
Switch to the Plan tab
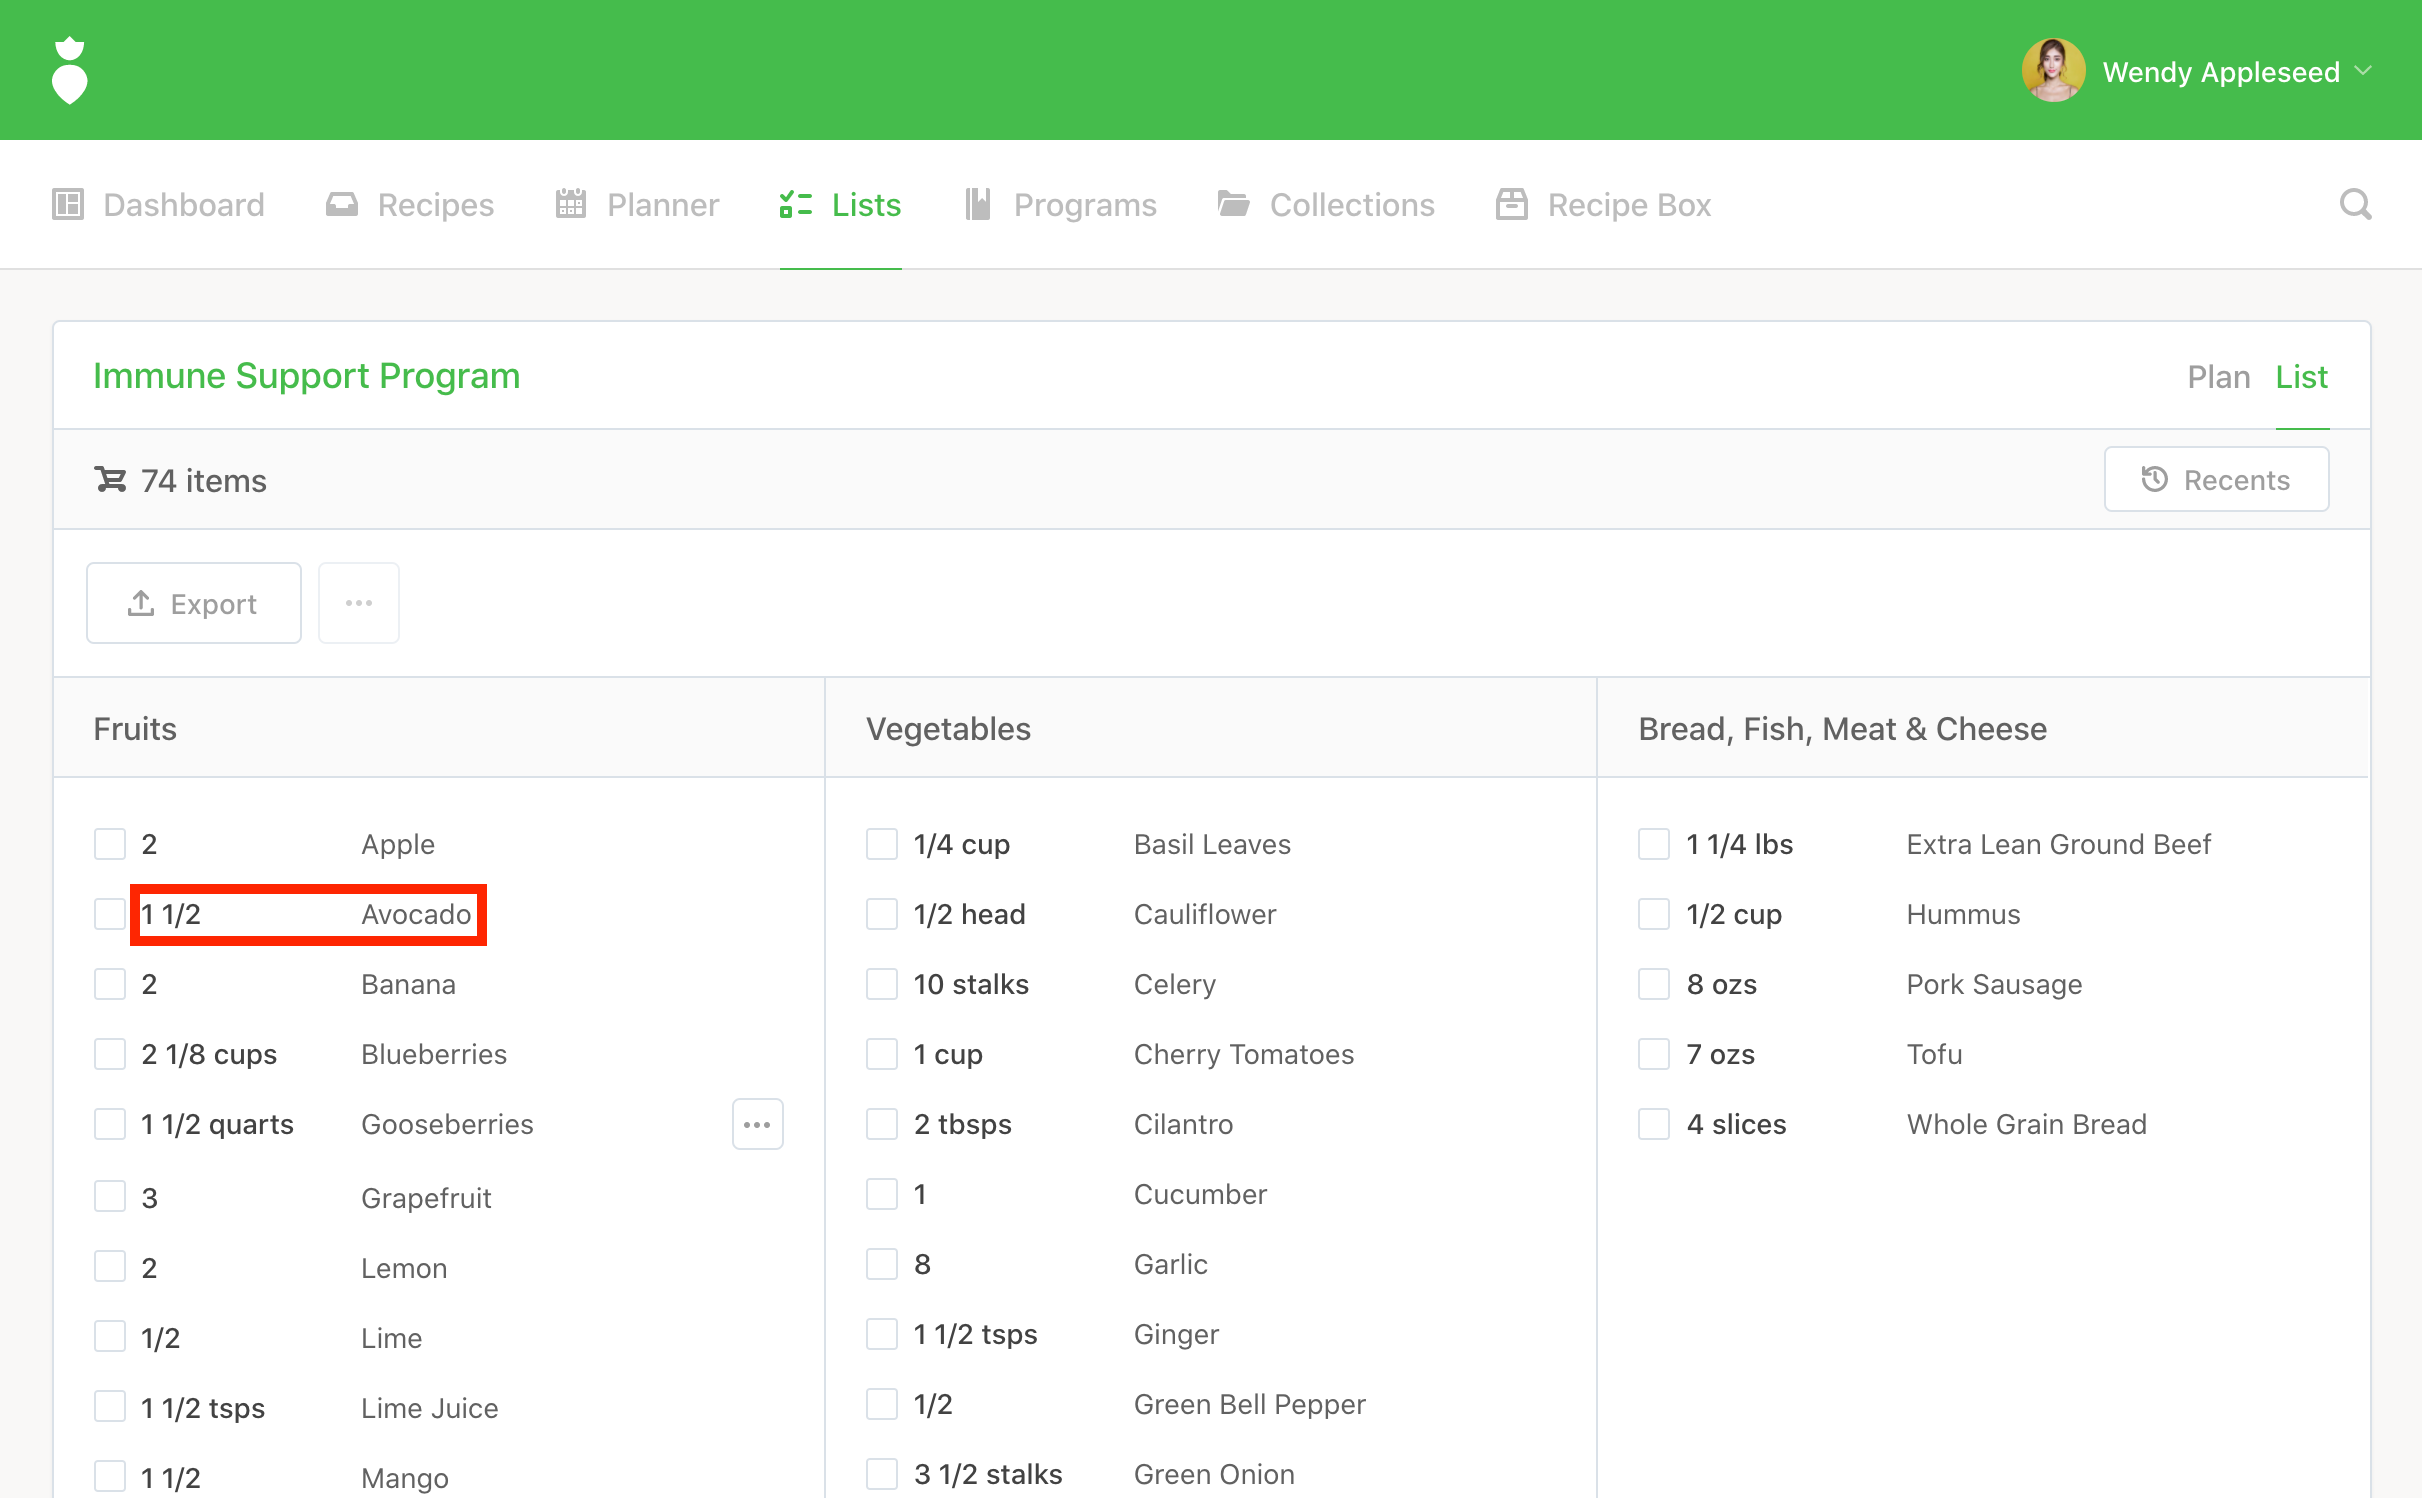coord(2218,377)
